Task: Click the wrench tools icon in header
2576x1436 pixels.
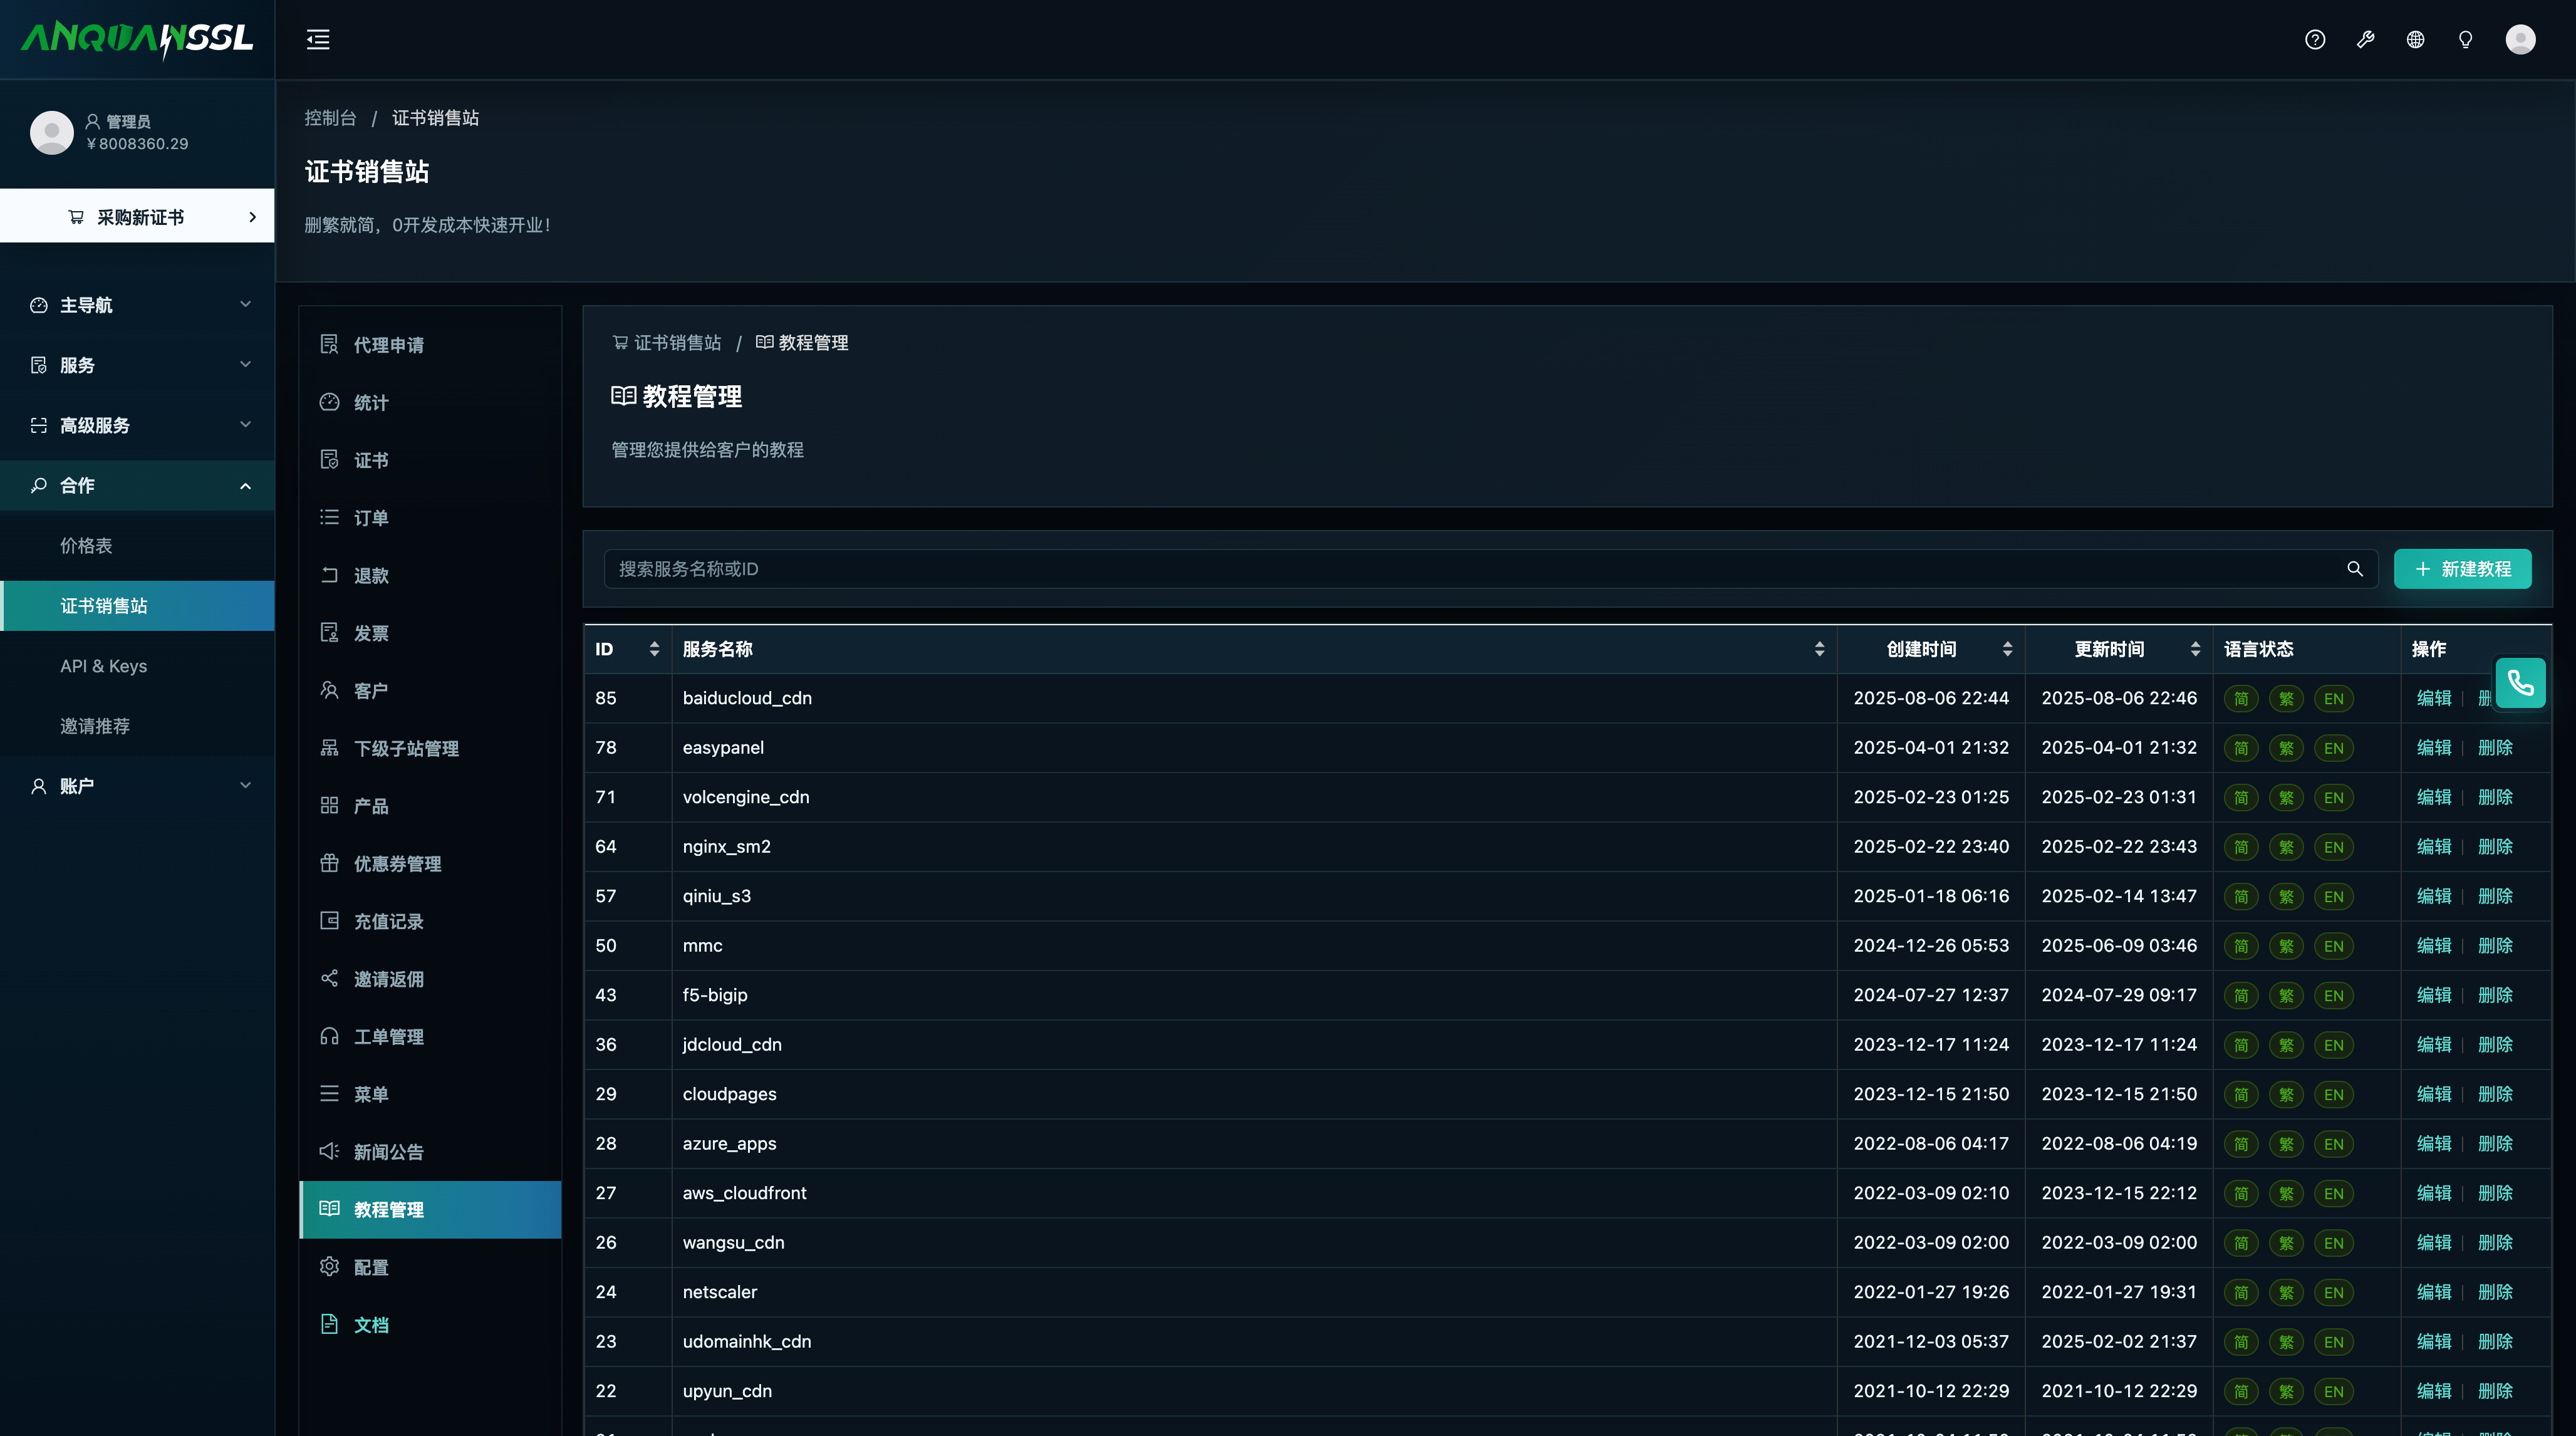Action: (x=2365, y=39)
